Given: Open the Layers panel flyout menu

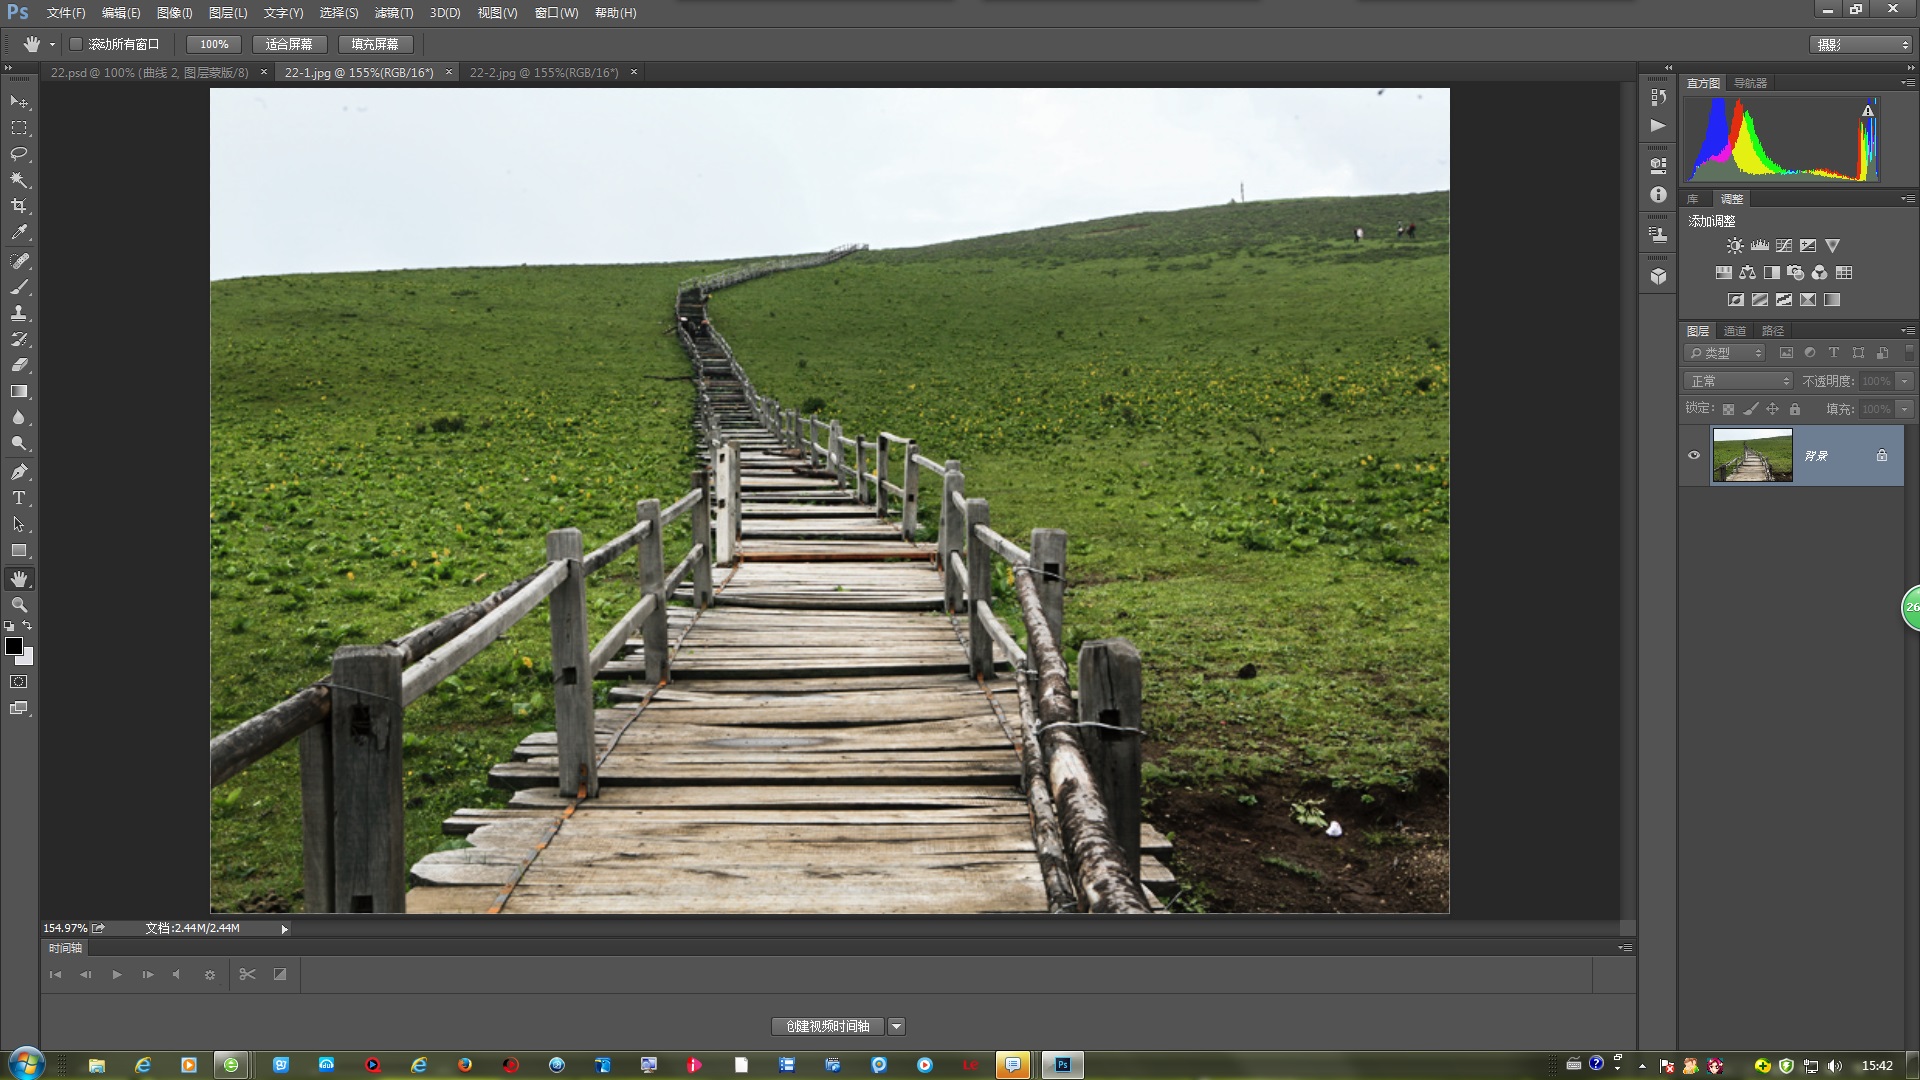Looking at the screenshot, I should pos(1907,331).
